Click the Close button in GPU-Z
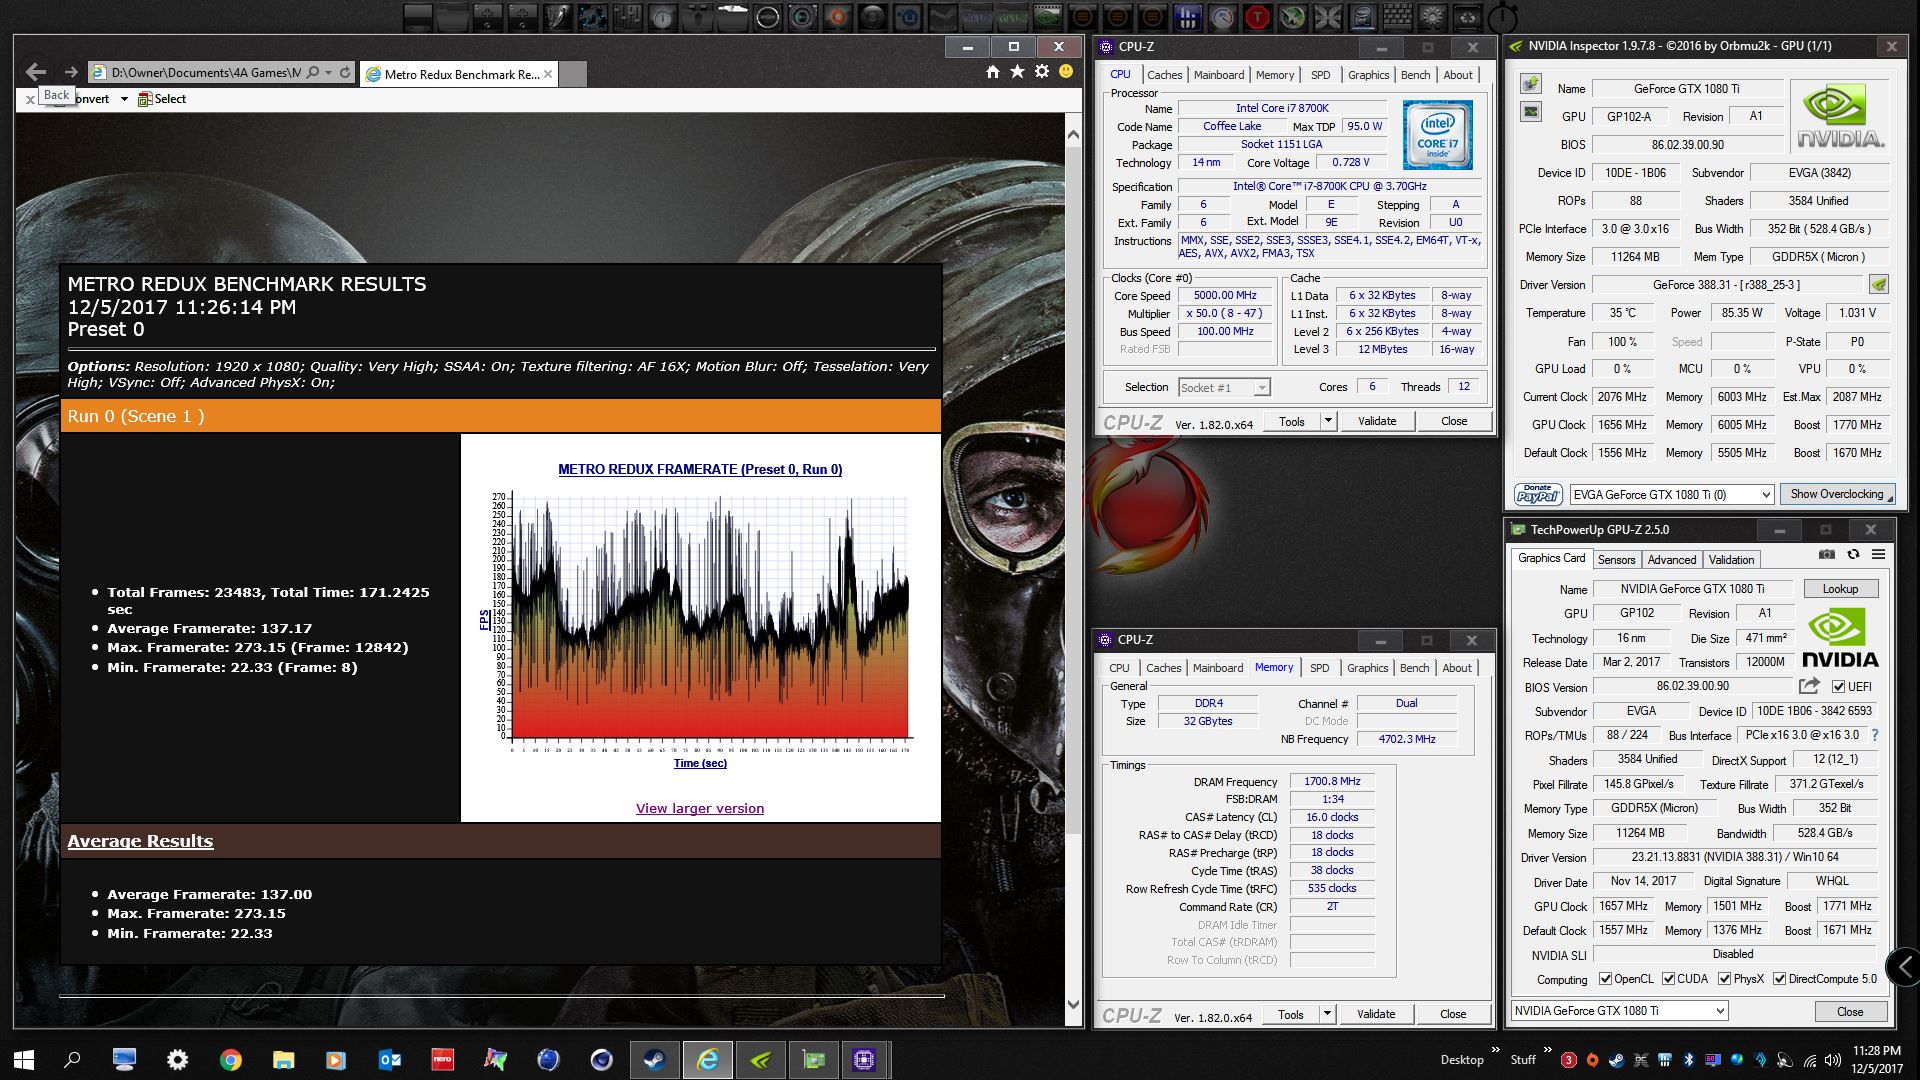This screenshot has height=1080, width=1920. click(x=1850, y=1011)
